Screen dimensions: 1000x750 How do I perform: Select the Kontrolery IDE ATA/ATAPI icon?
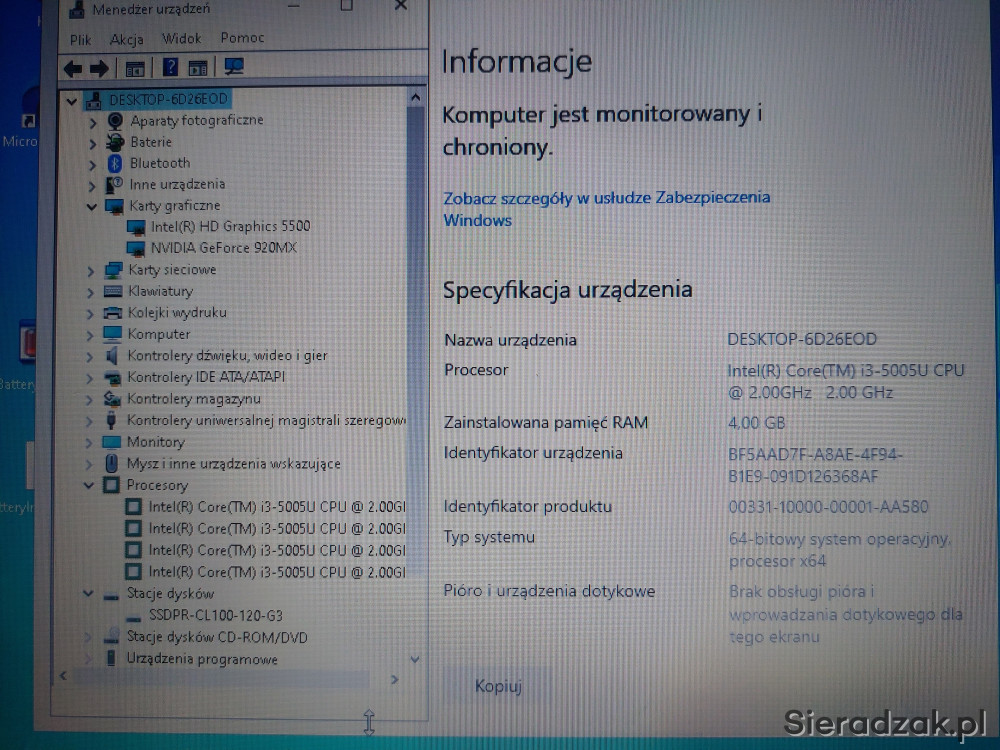[112, 378]
